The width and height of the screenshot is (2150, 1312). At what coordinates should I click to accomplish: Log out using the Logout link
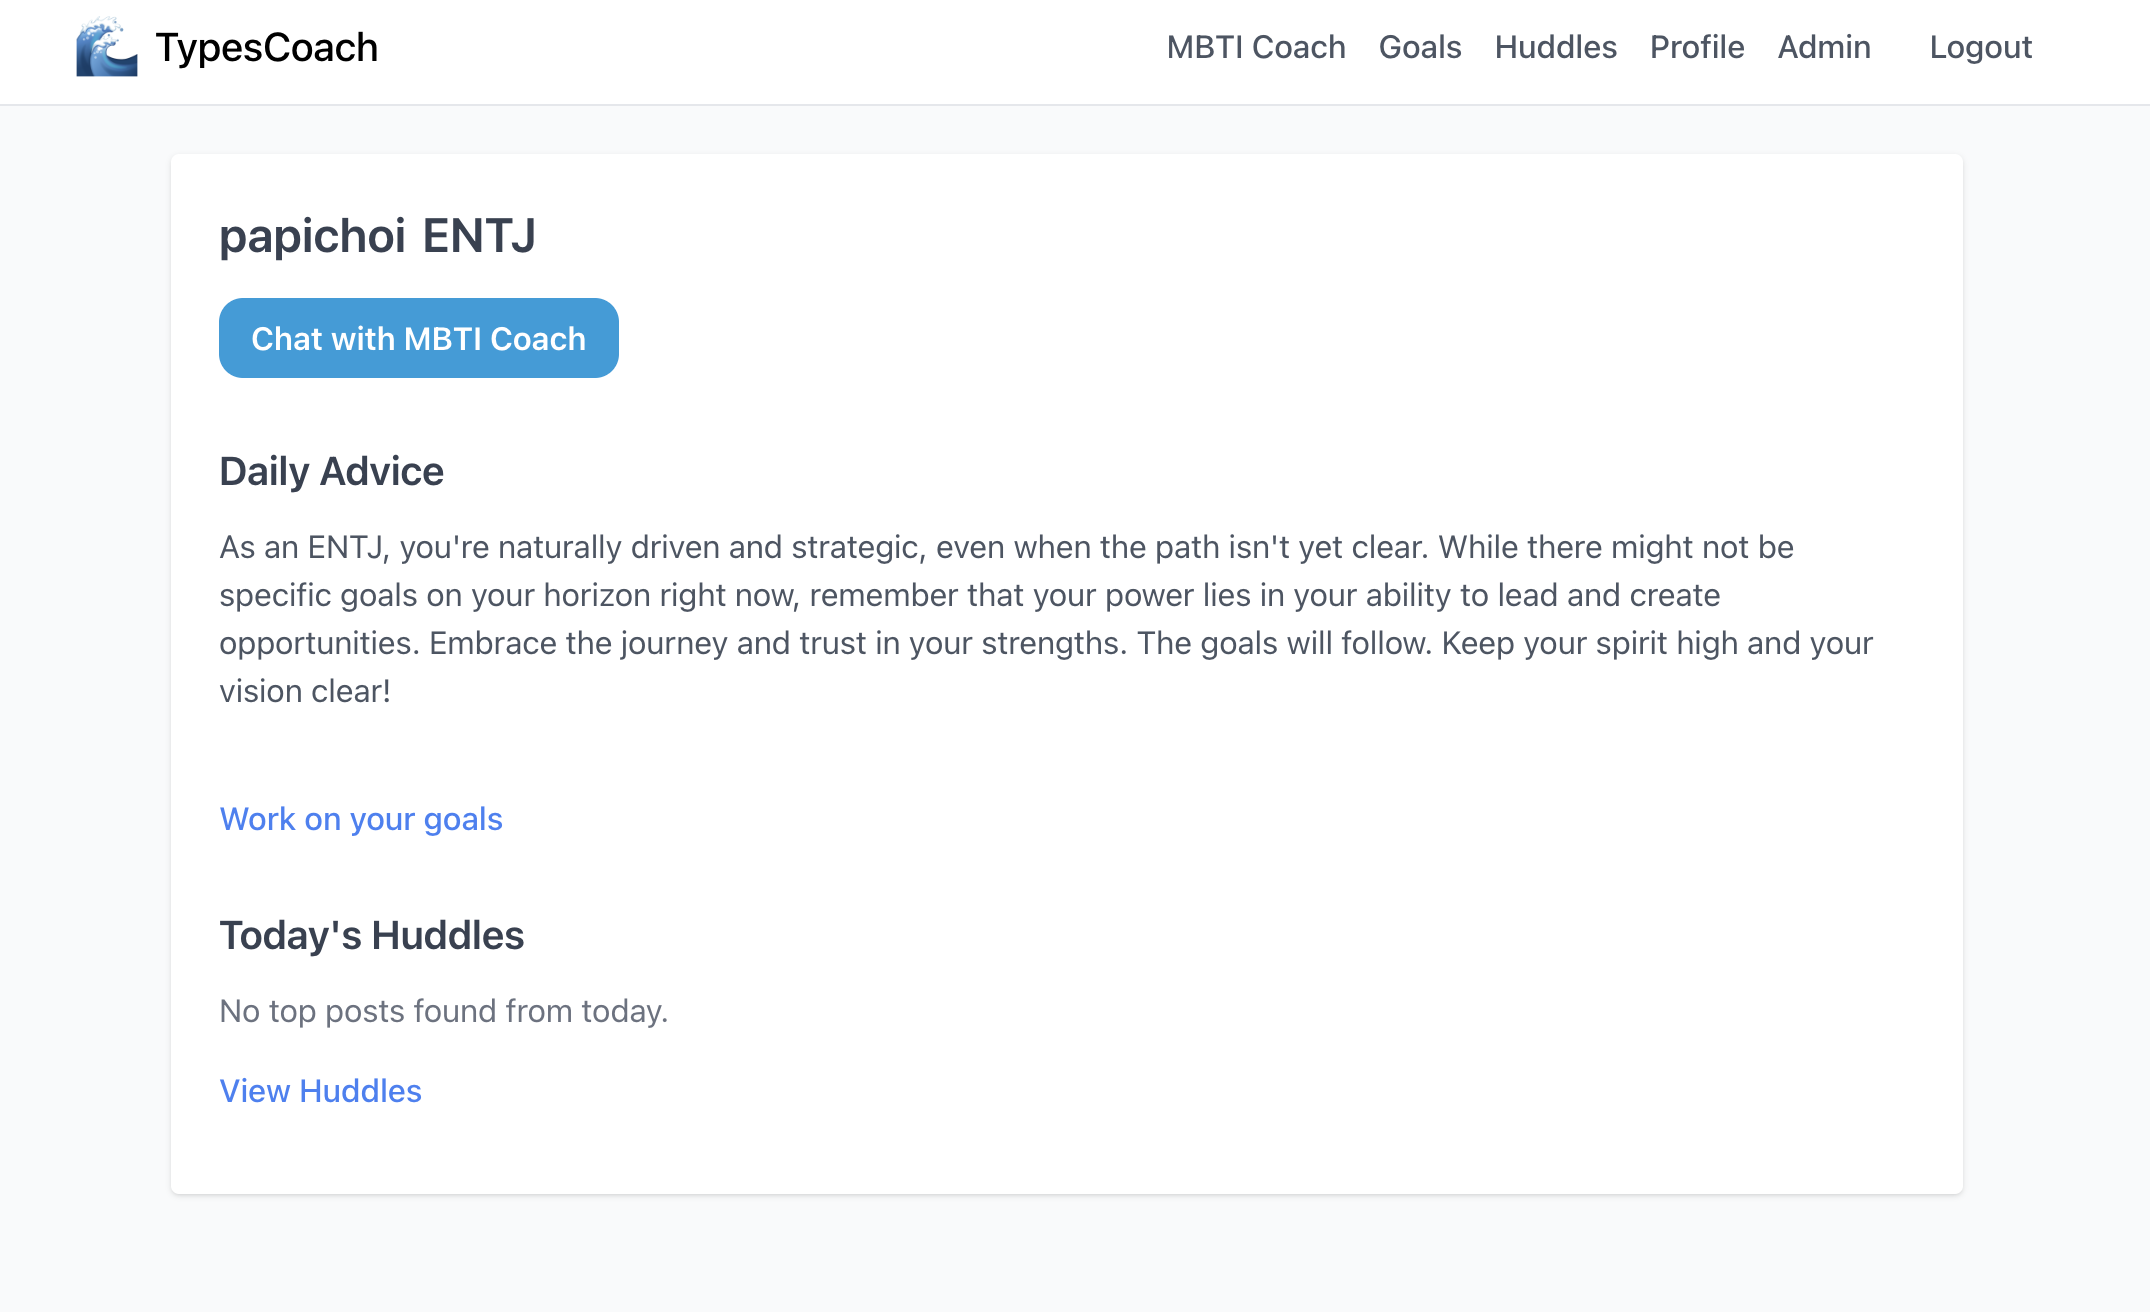[x=1980, y=47]
